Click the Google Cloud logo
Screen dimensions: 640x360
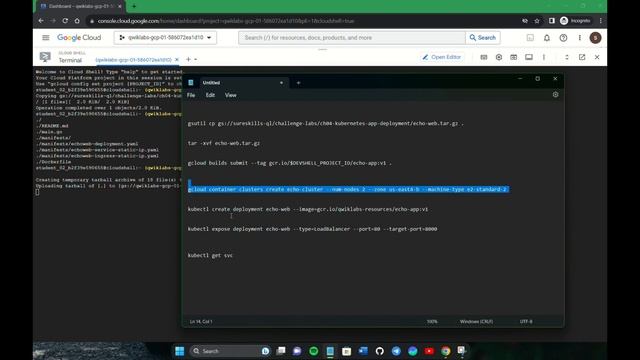[79, 38]
